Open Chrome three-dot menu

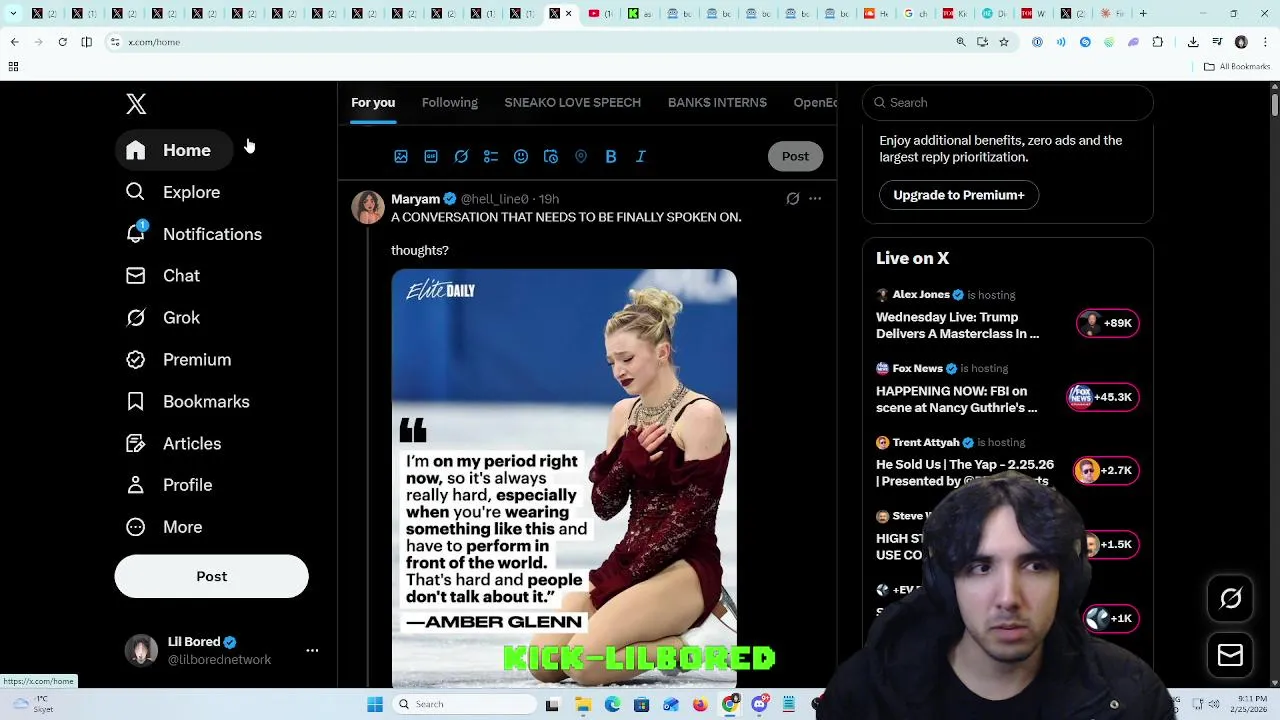(1265, 42)
